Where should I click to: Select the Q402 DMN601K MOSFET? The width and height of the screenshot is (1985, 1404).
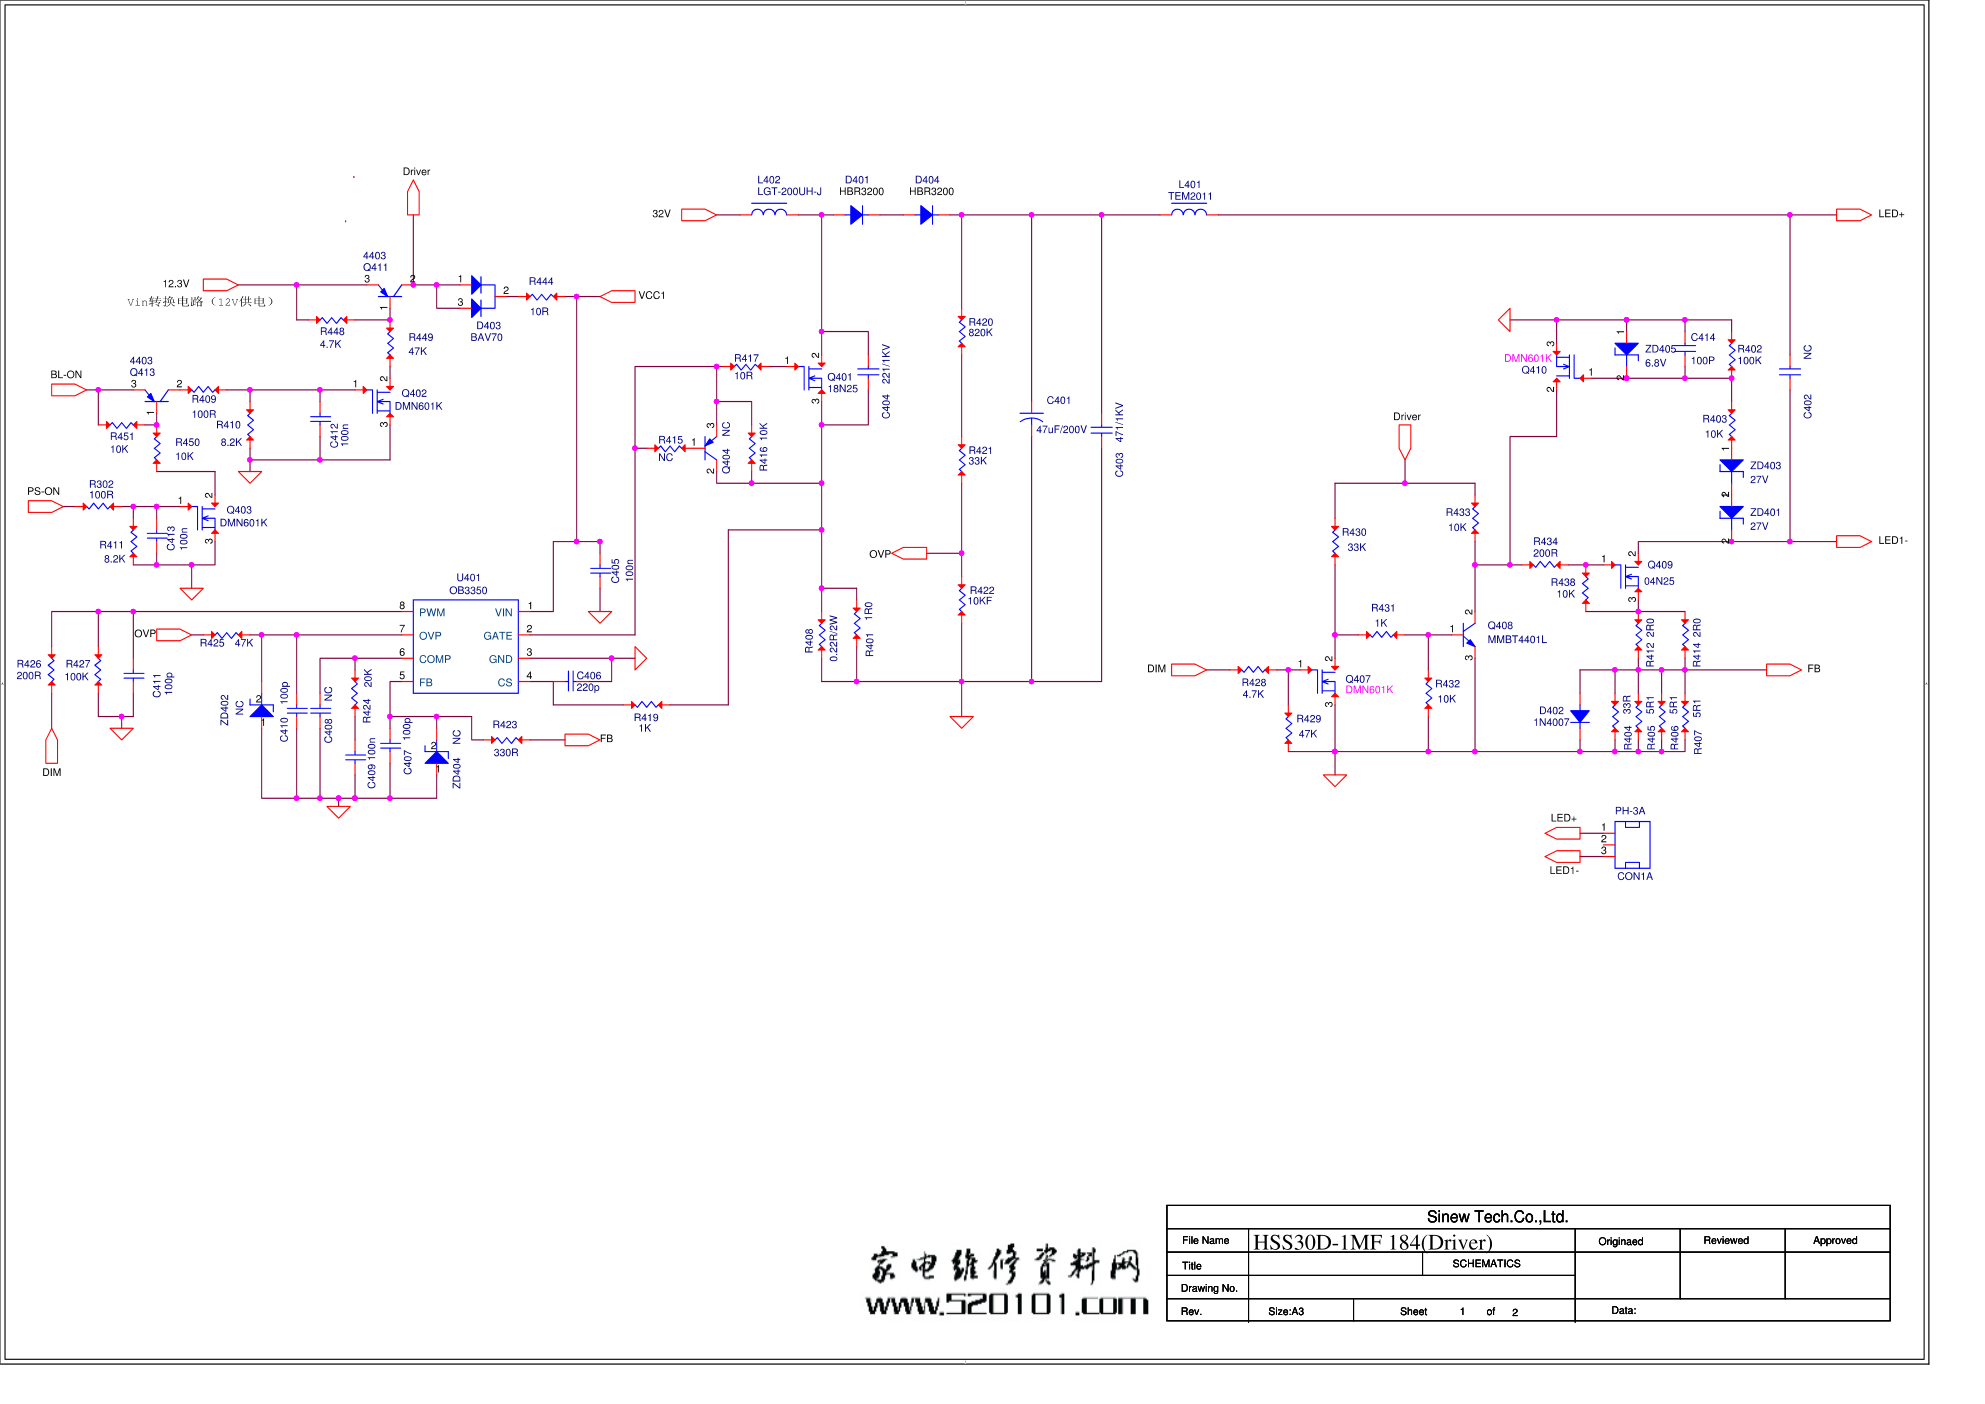tap(382, 403)
